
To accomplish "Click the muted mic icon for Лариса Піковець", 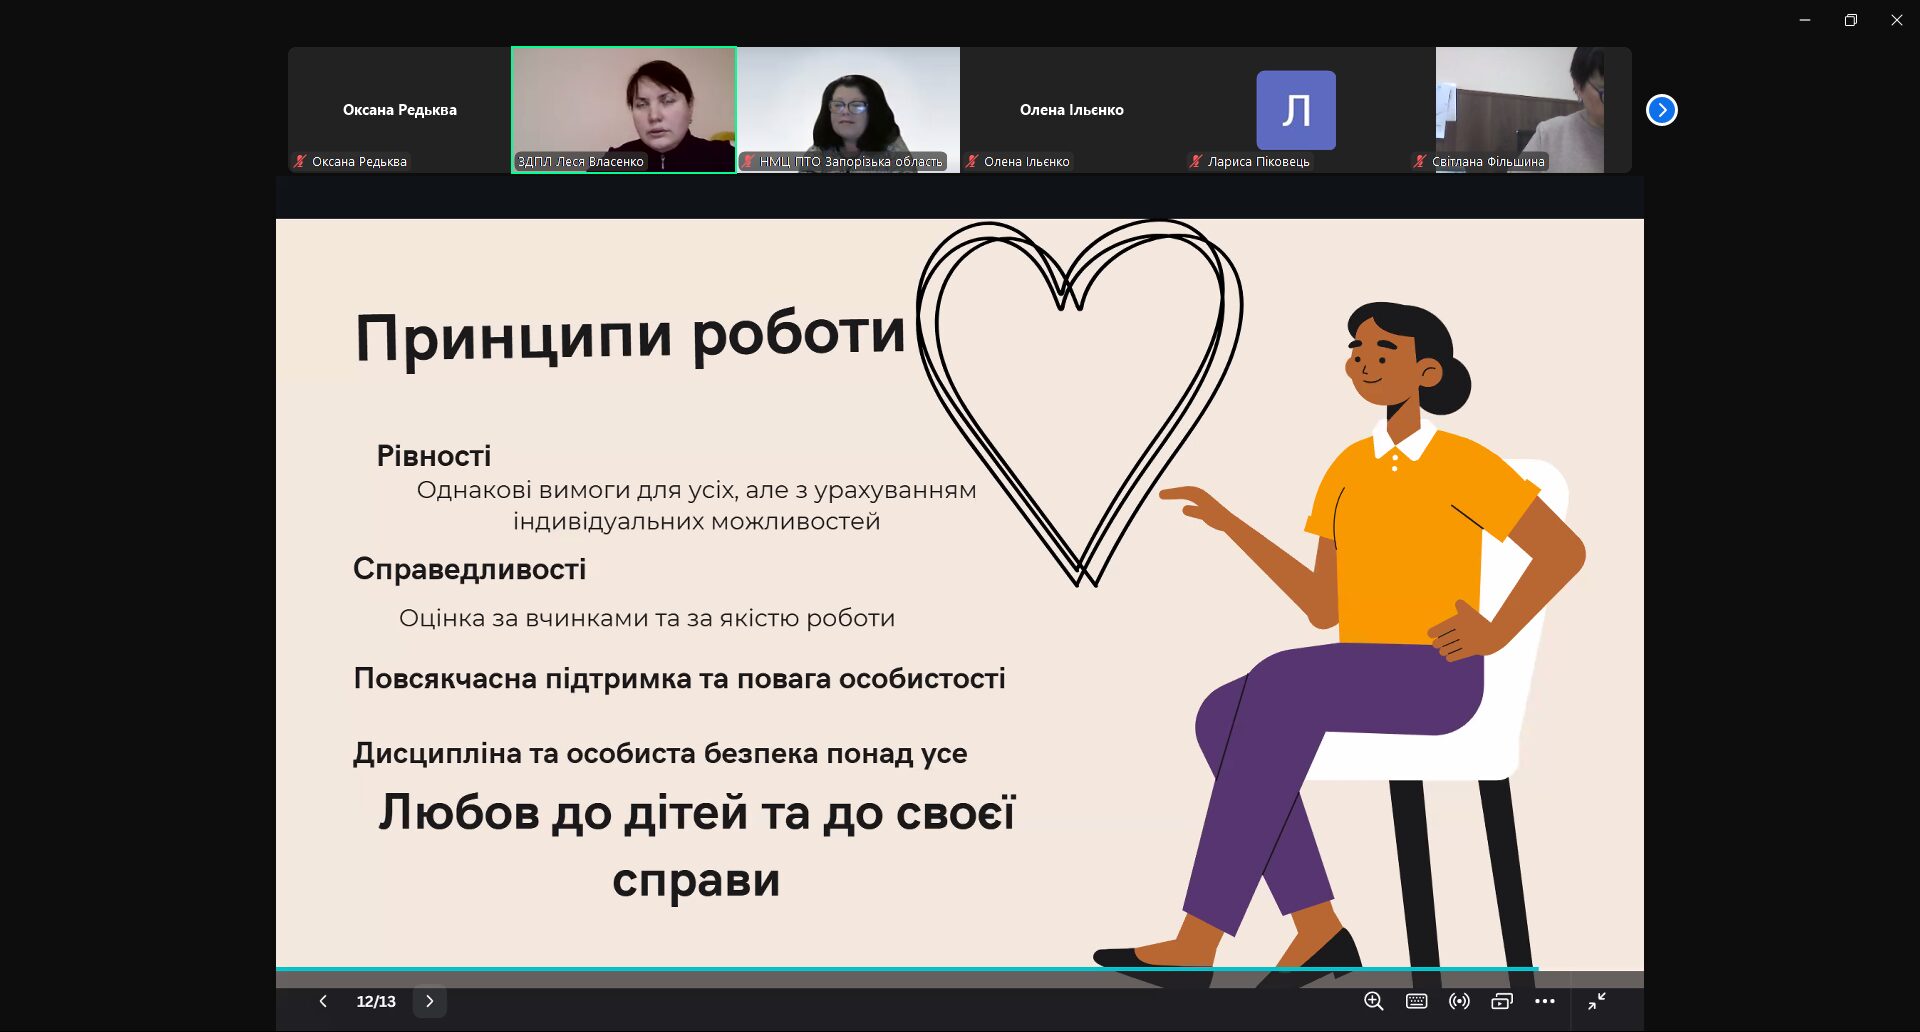I will click(x=1196, y=161).
